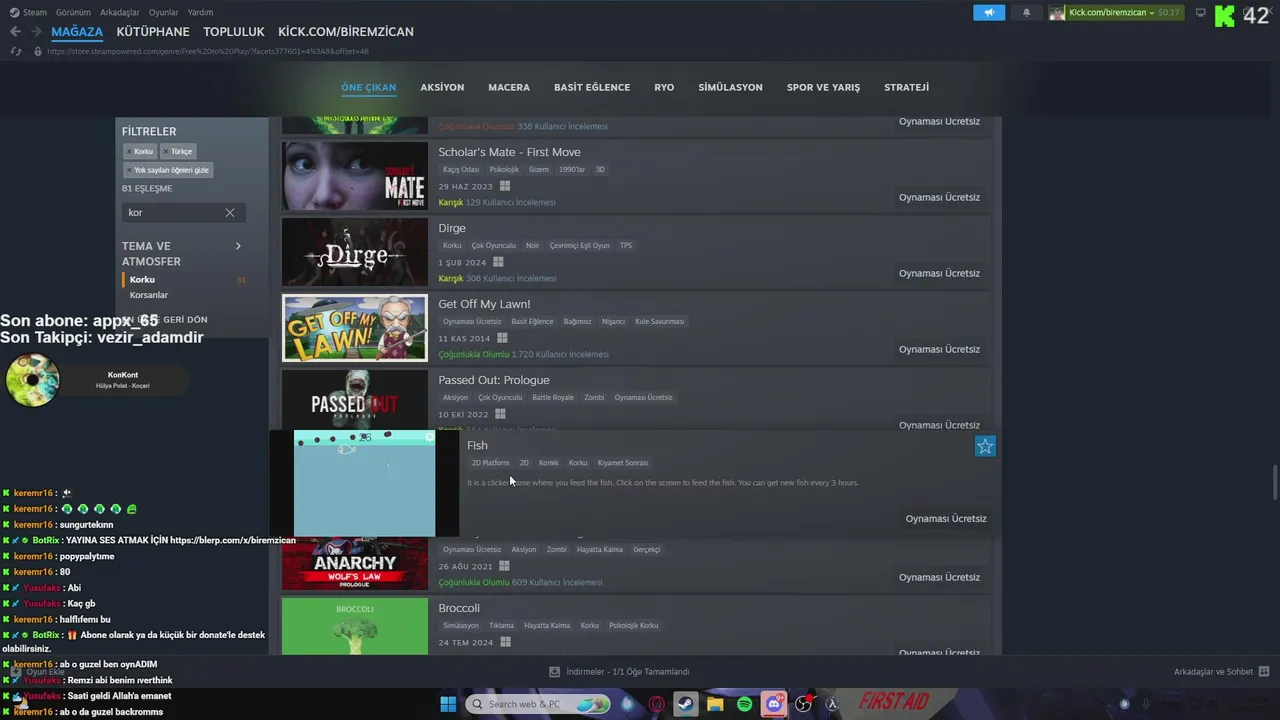Go to the MAĞAZA section
1280x720 pixels.
(77, 32)
